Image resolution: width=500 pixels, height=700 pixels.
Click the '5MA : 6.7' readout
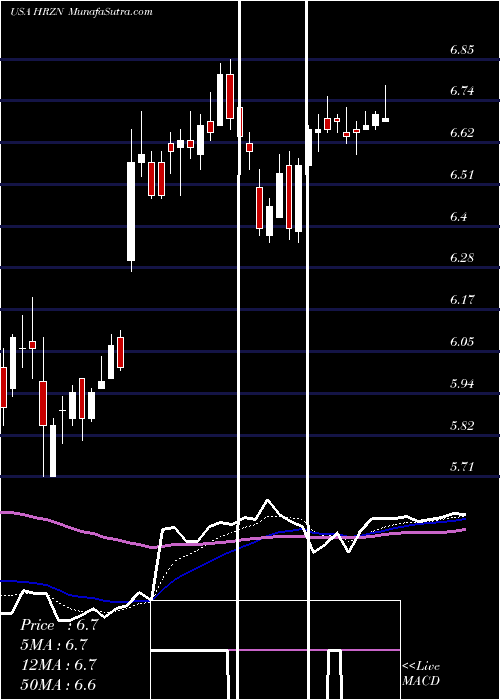(54, 645)
